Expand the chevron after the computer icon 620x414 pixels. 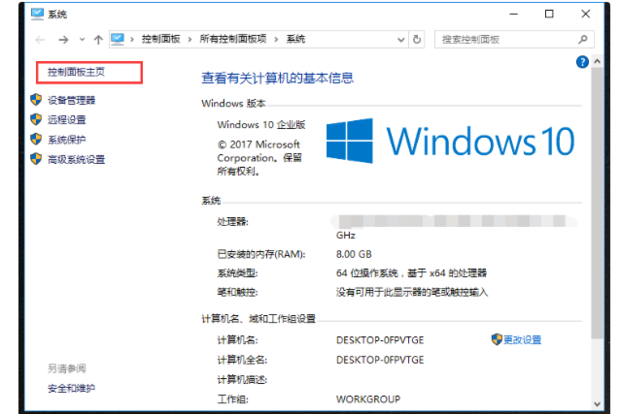point(132,40)
